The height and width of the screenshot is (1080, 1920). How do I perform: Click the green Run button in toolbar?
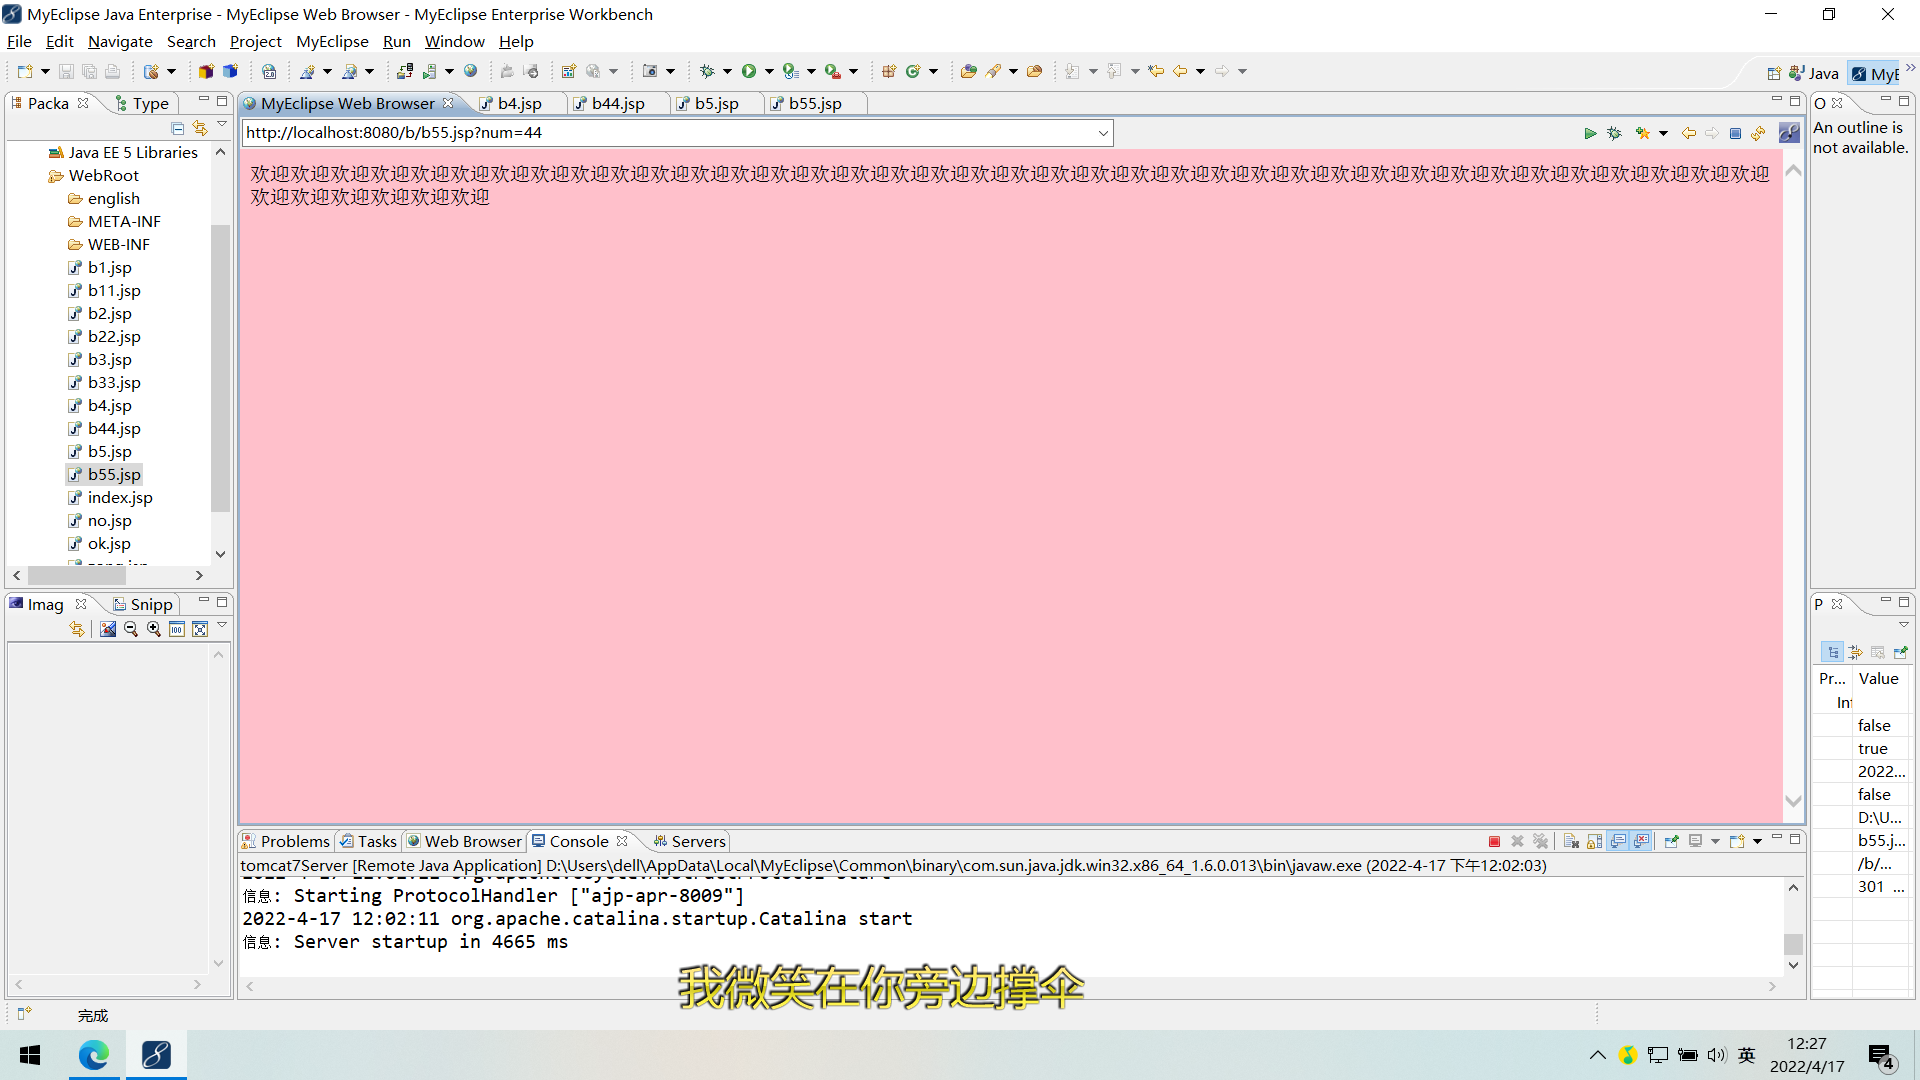coord(749,71)
